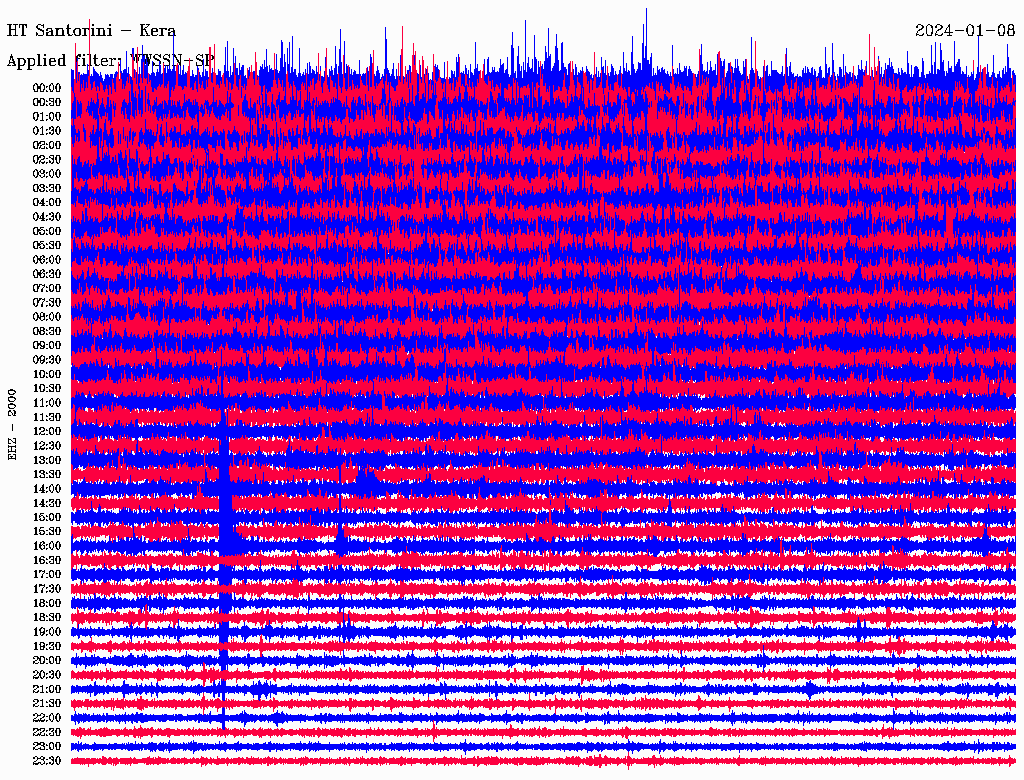The height and width of the screenshot is (780, 1024).
Task: Click the 13:30 time row label
Action: coord(47,475)
